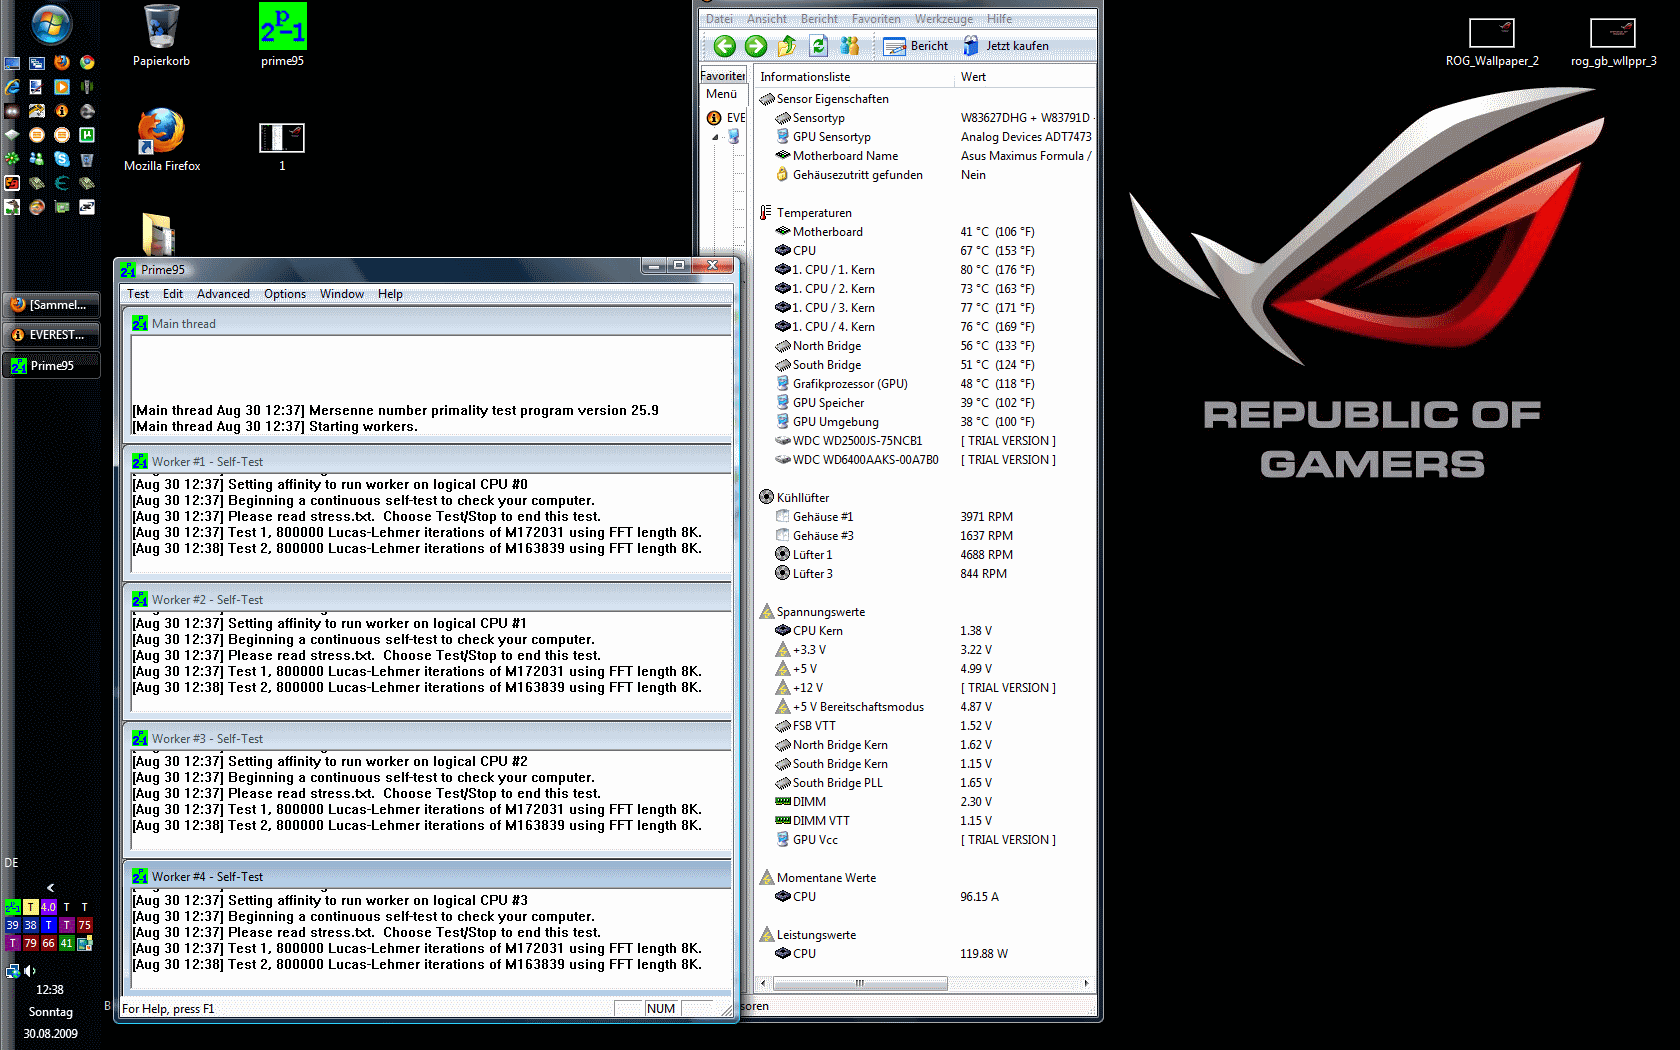1680x1050 pixels.
Task: Open the Test menu in Prime95
Action: click(138, 294)
